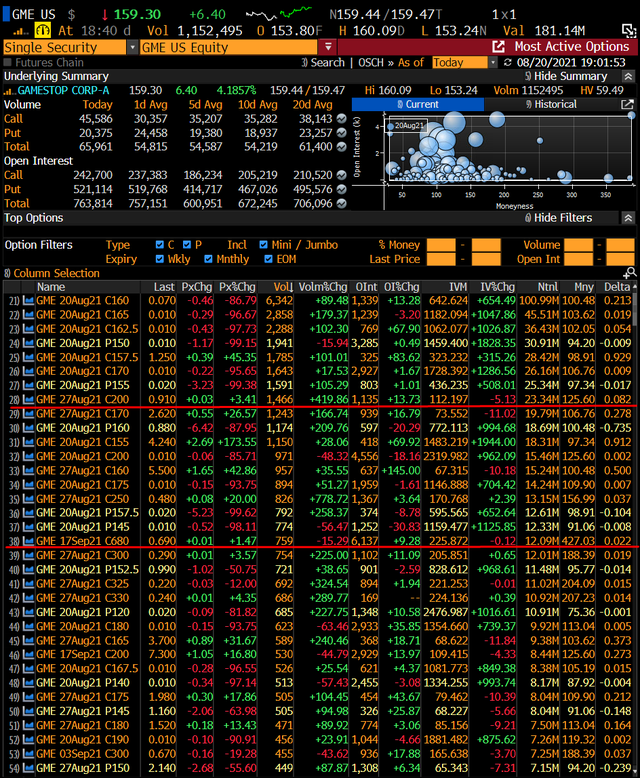Sort by the Vol column header
This screenshot has width=640, height=778.
pos(283,287)
